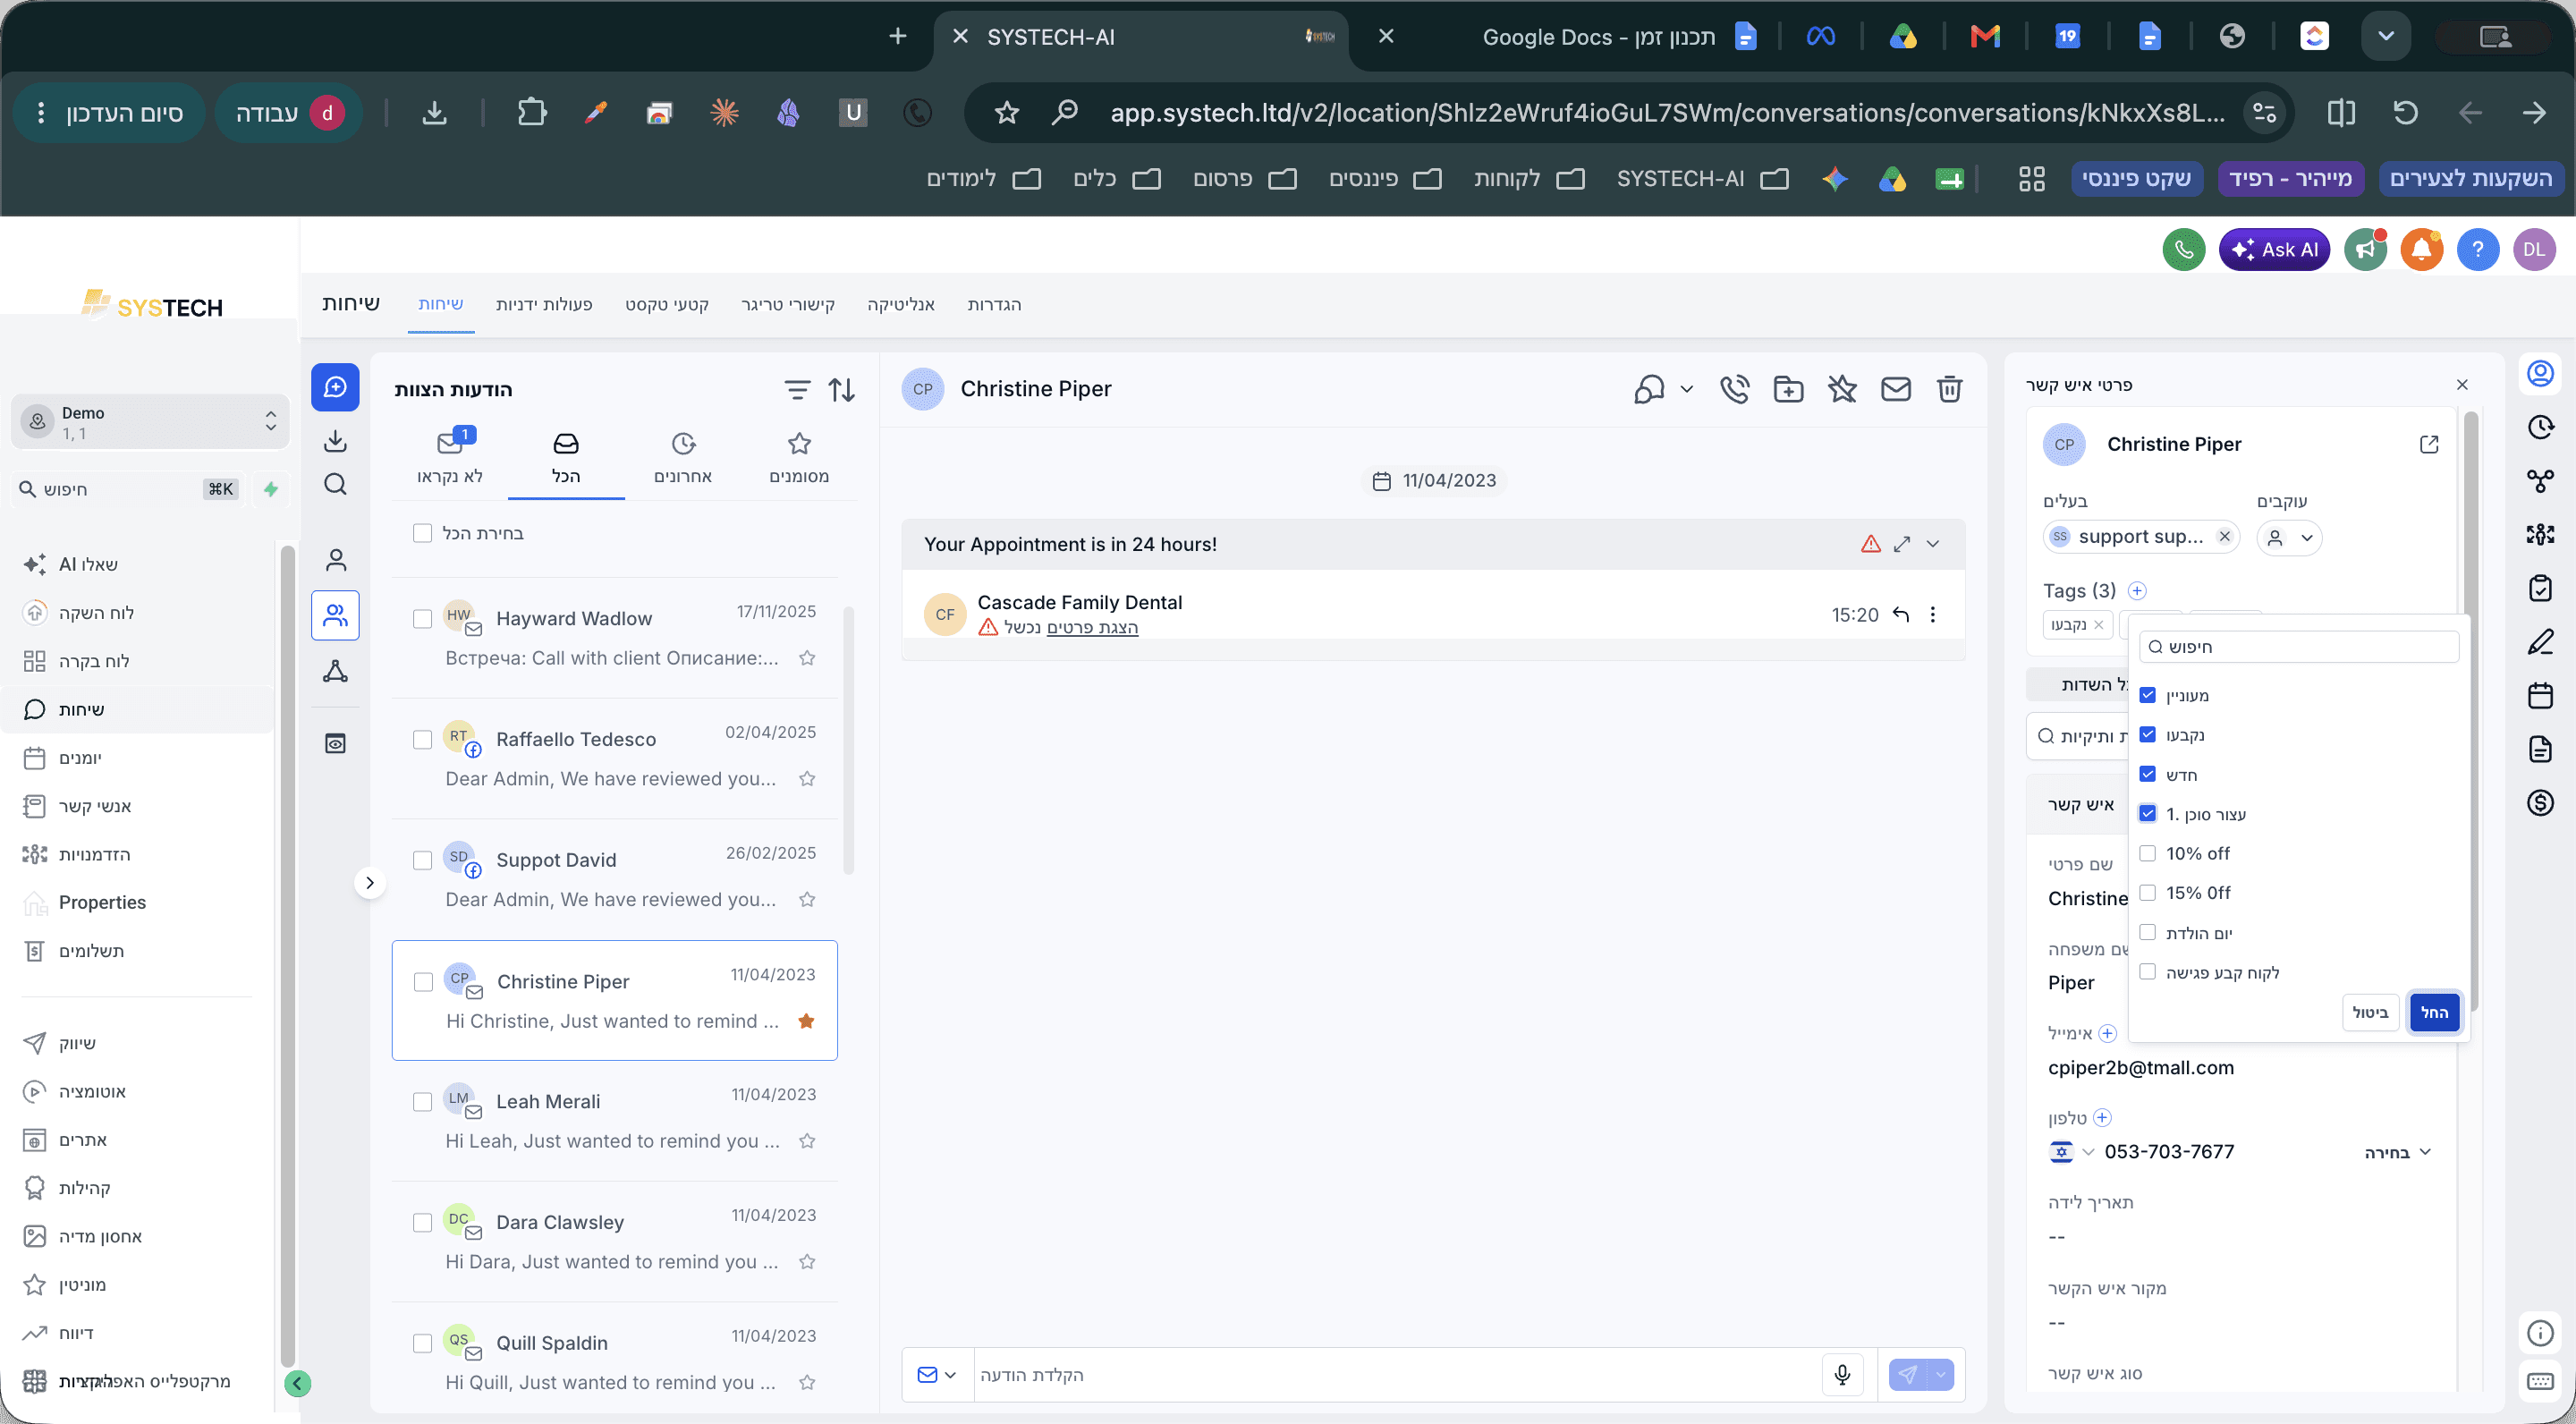This screenshot has width=2576, height=1424.
Task: Open Christine Piper contact in new window
Action: [x=2428, y=444]
